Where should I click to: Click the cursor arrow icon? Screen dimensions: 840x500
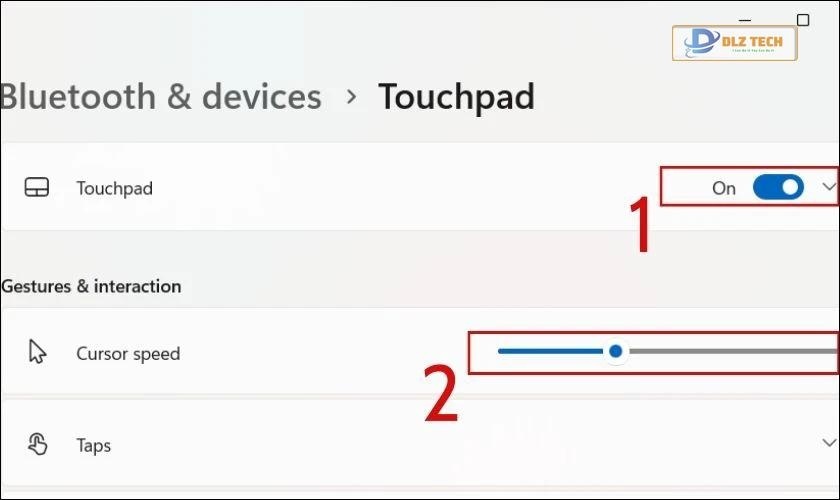click(38, 353)
